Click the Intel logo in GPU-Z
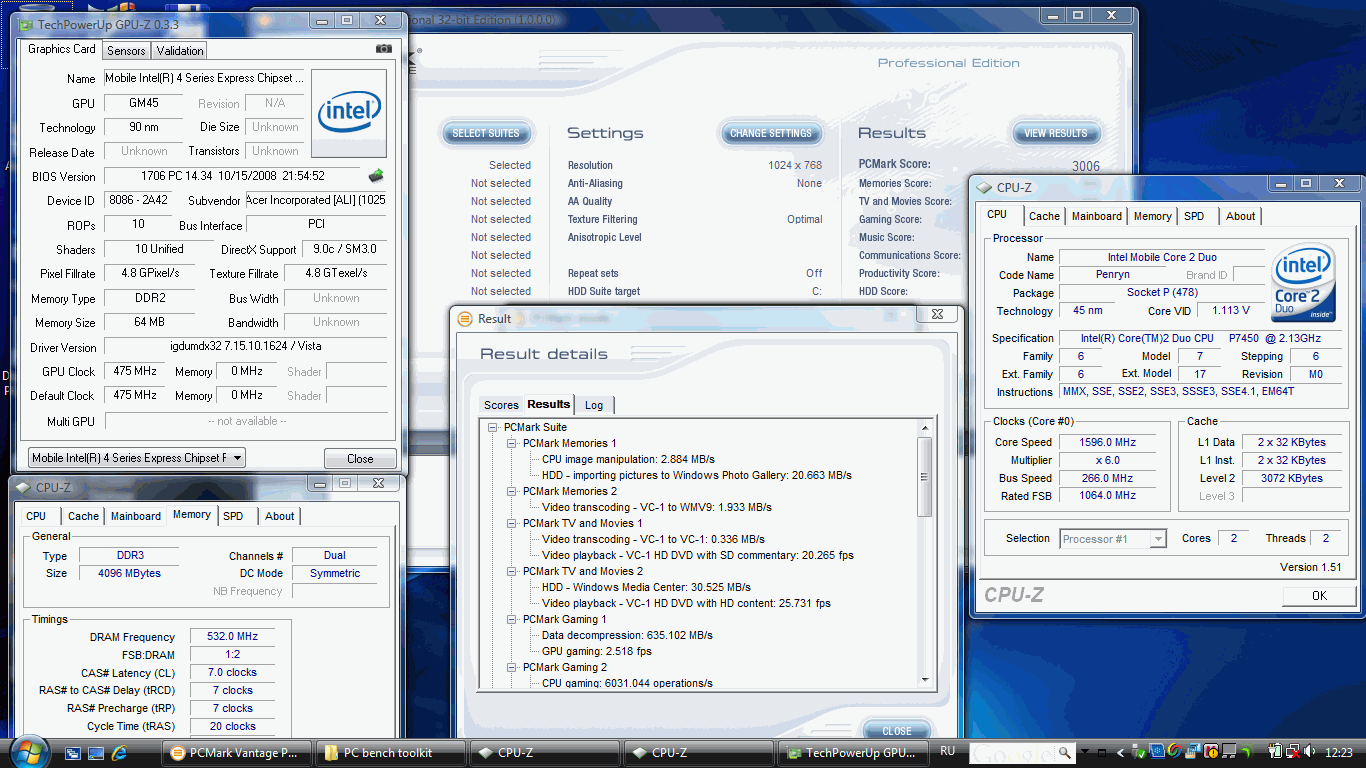The image size is (1366, 768). click(349, 113)
